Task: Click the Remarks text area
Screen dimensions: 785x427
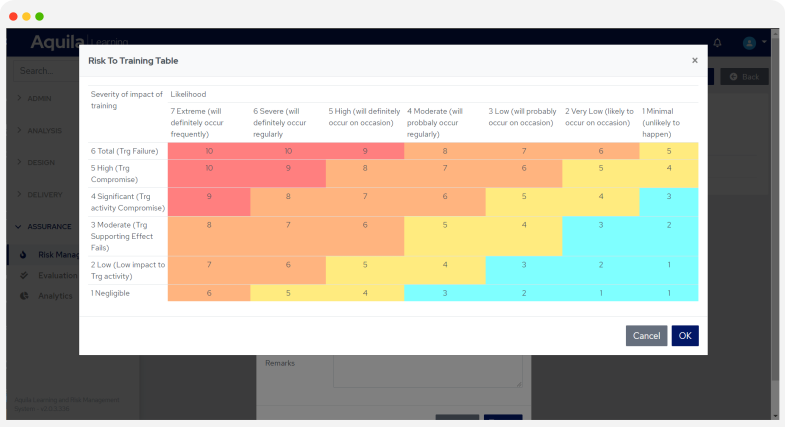Action: pyautogui.click(x=427, y=368)
